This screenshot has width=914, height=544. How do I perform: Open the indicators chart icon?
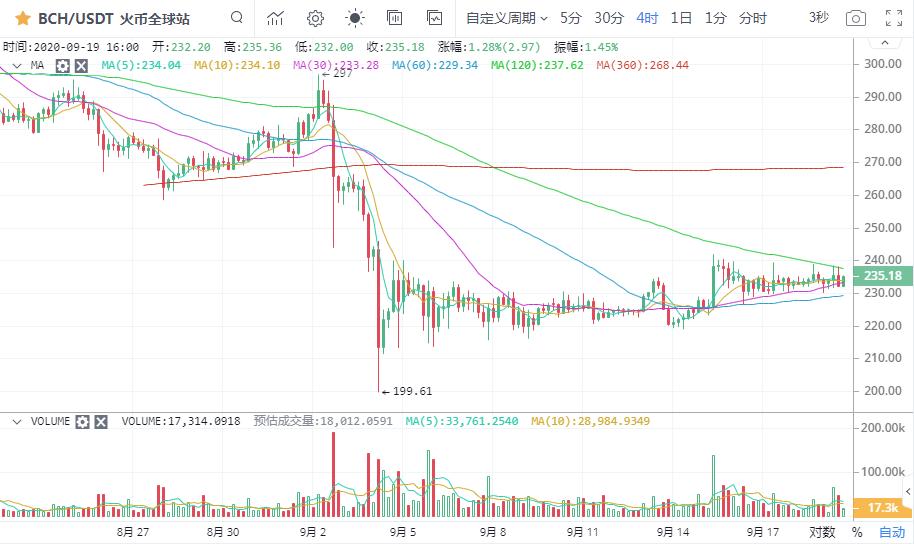coord(275,18)
